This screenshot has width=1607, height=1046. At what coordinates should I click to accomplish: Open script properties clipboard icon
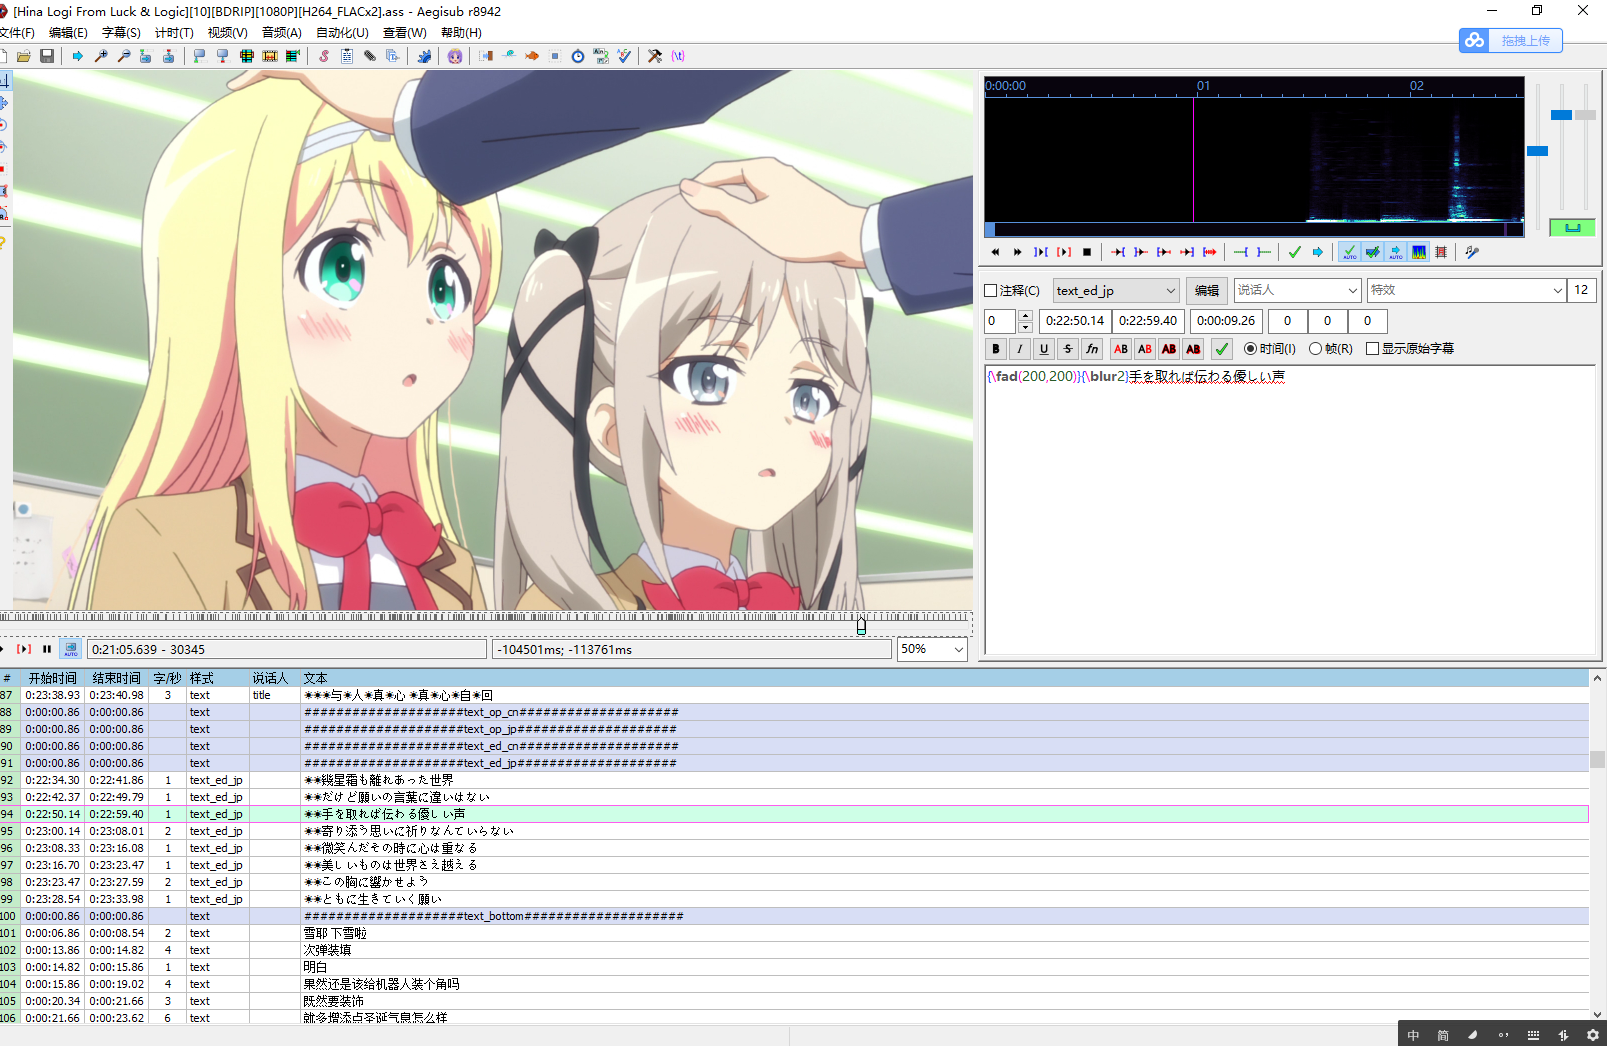click(347, 56)
